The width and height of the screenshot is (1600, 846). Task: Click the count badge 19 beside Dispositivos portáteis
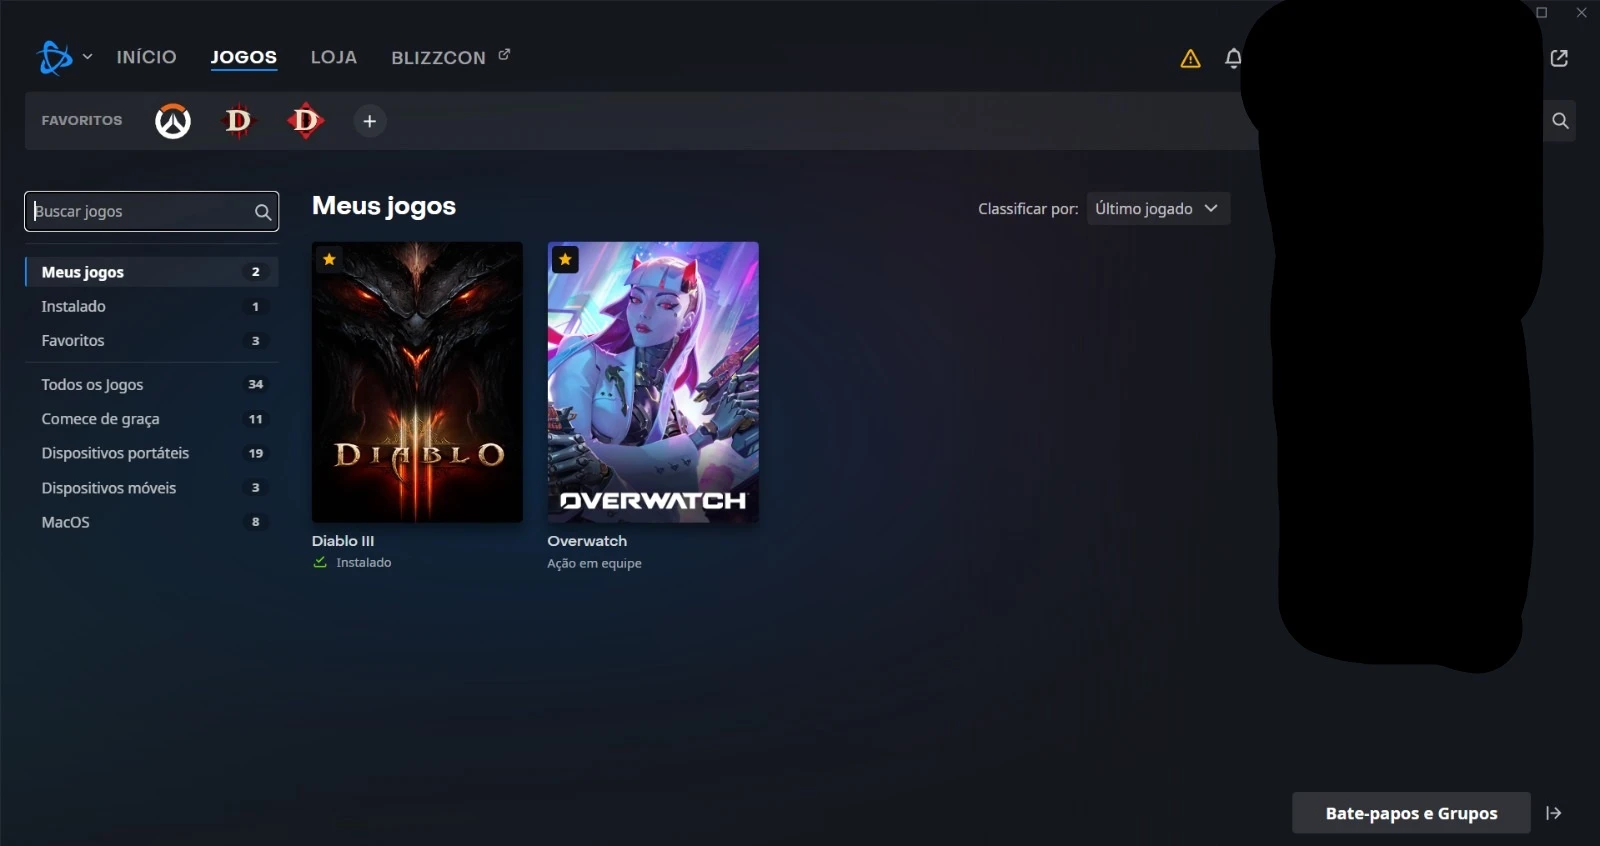click(256, 453)
